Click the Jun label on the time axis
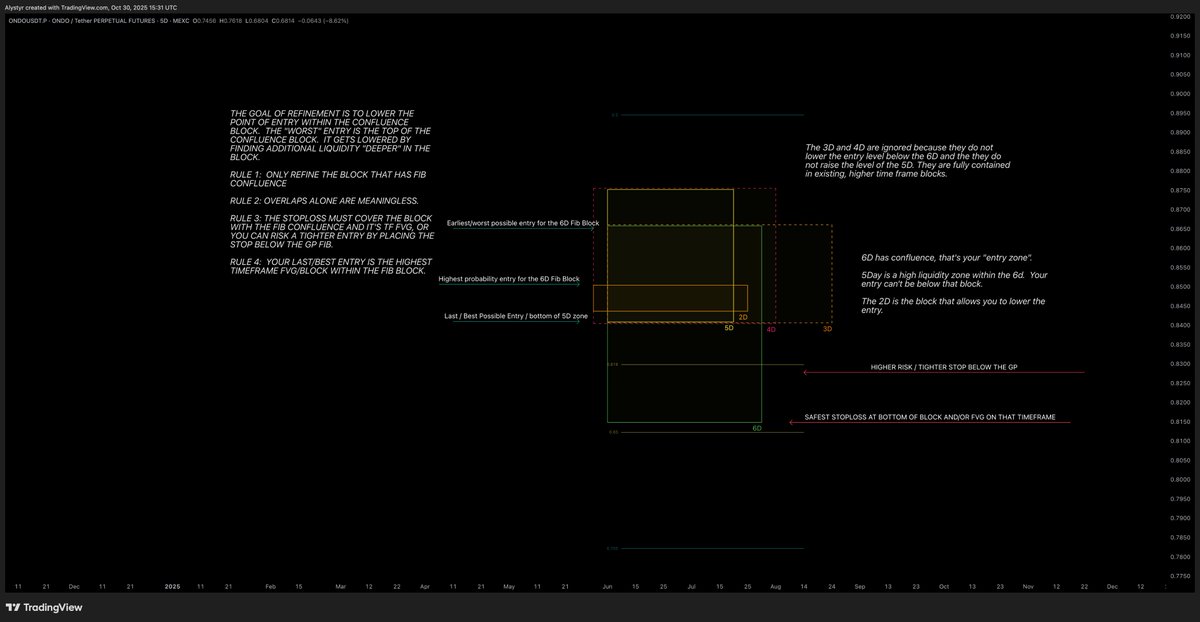 click(608, 586)
